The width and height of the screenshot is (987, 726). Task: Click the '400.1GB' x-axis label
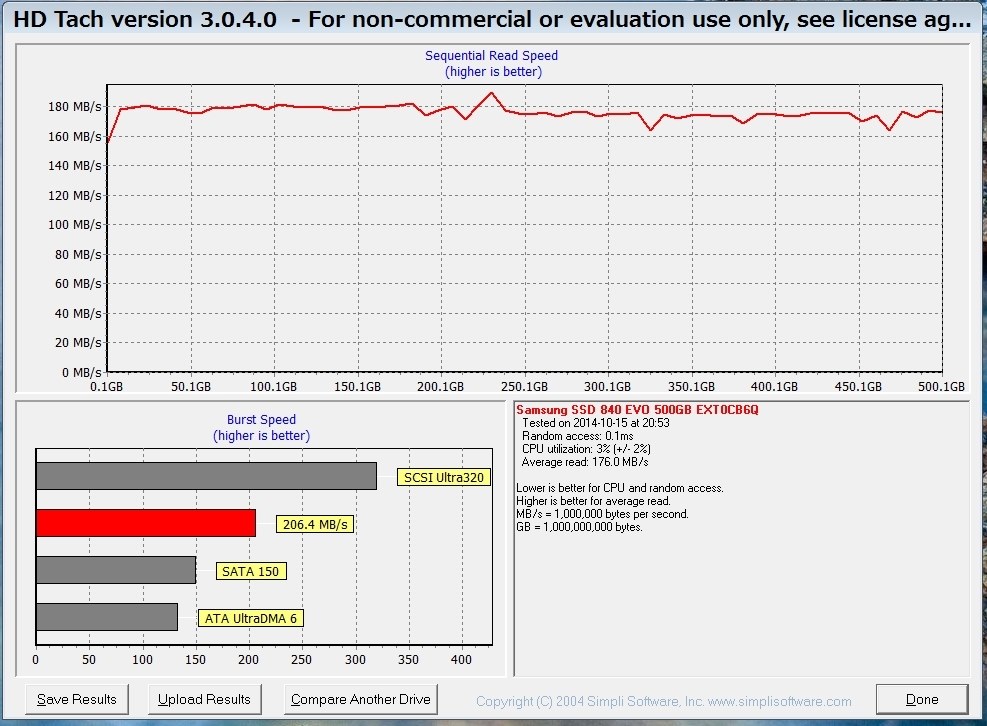774,387
